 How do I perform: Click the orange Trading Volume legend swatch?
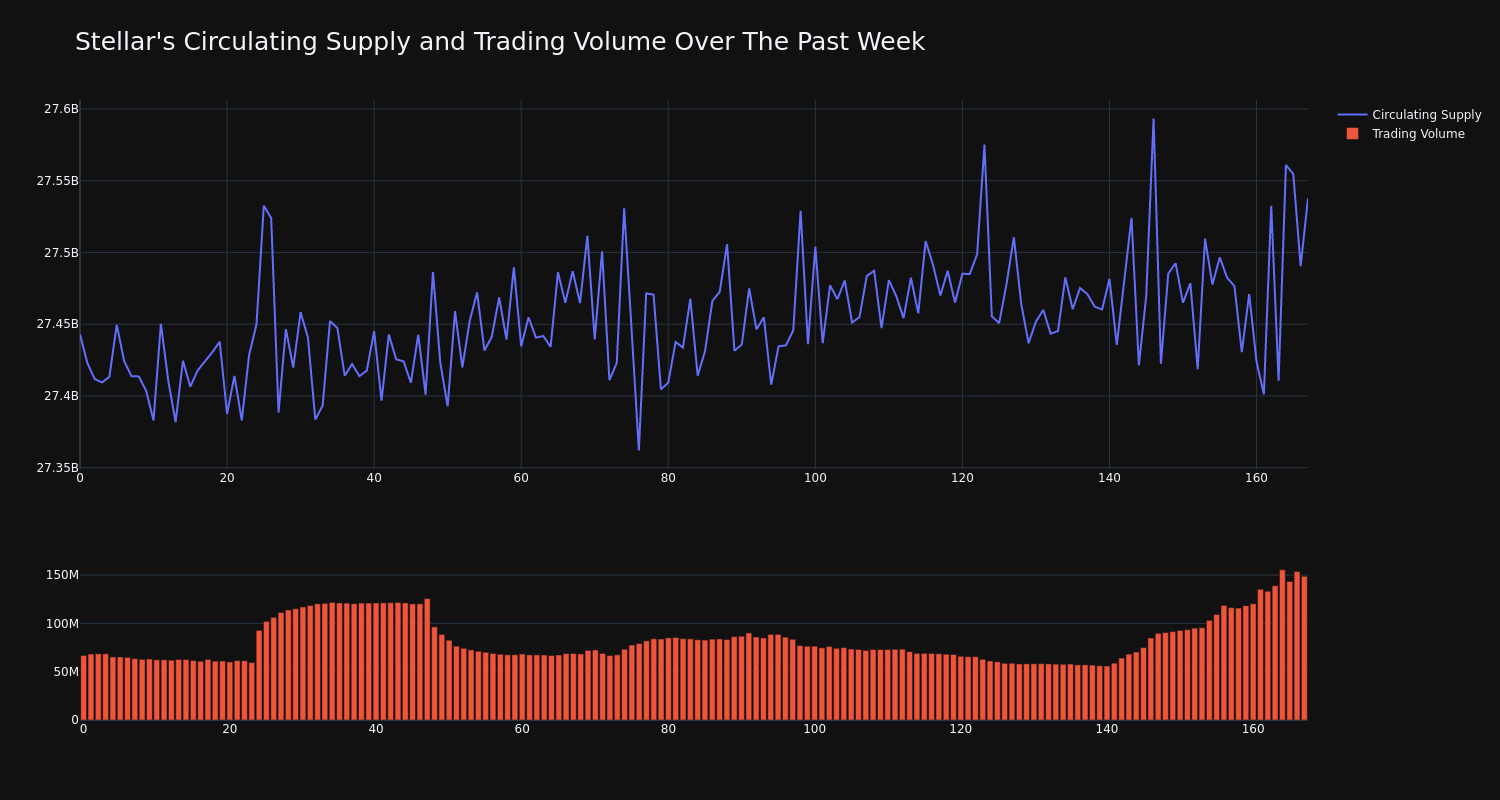click(x=1352, y=134)
